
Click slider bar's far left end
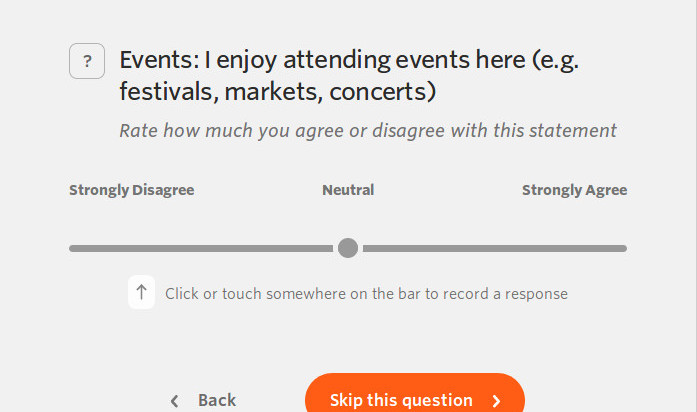[x=73, y=248]
